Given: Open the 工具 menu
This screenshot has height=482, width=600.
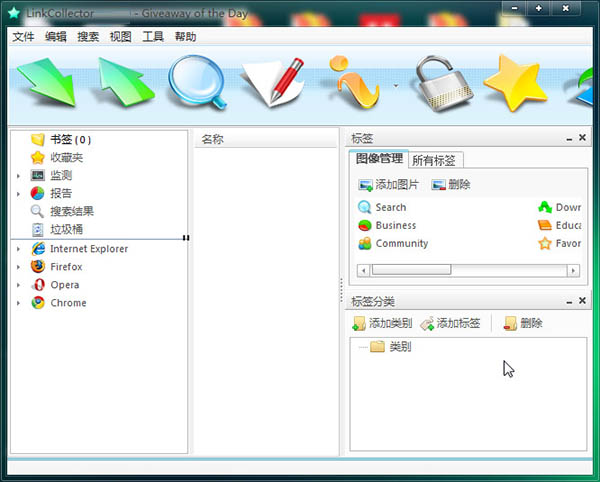Looking at the screenshot, I should [x=152, y=37].
